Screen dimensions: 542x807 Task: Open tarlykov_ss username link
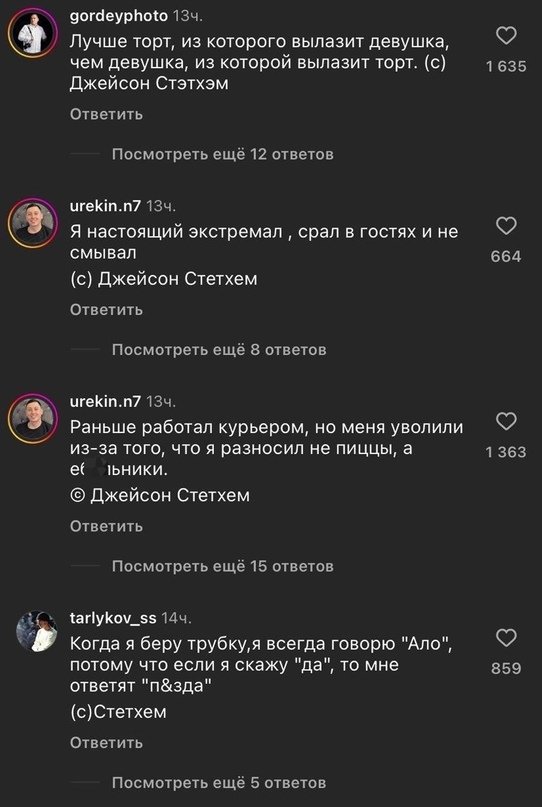[113, 618]
